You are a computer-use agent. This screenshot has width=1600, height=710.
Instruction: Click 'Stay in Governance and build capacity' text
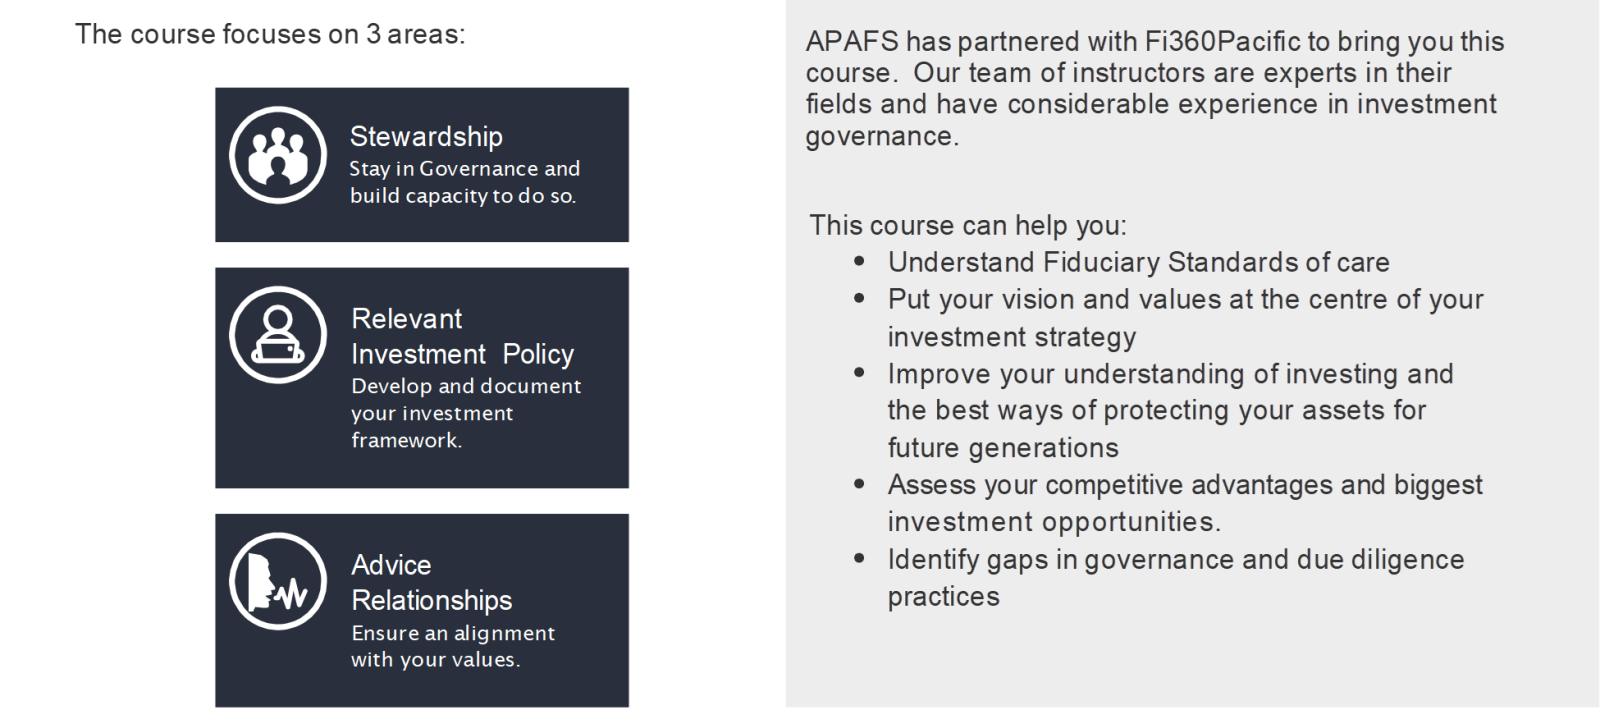pyautogui.click(x=464, y=182)
